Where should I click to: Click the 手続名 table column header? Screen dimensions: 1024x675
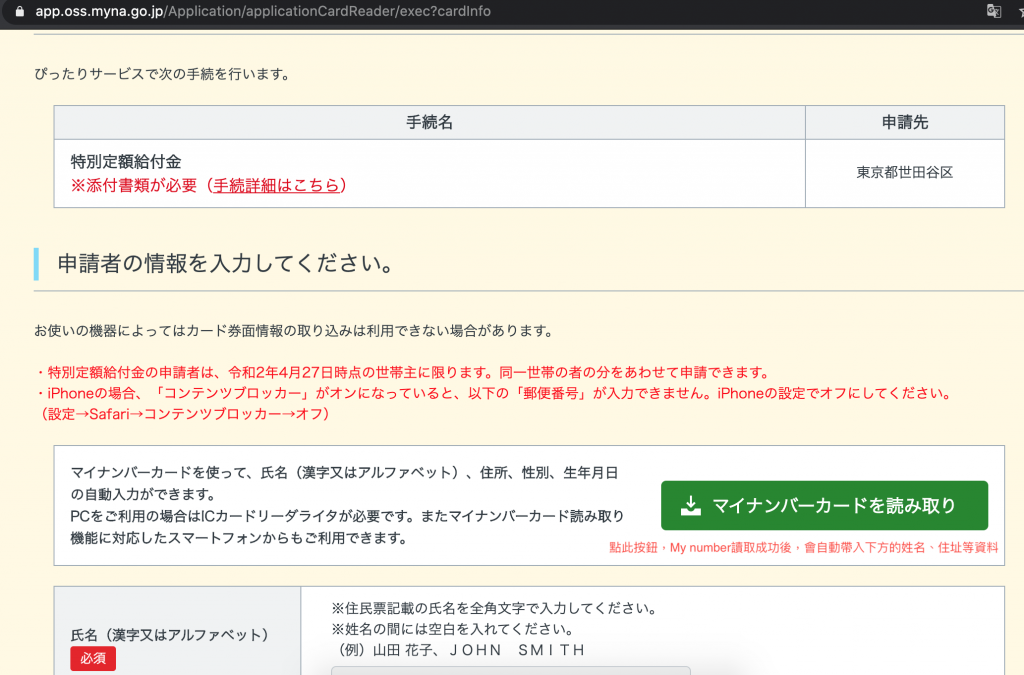[430, 122]
